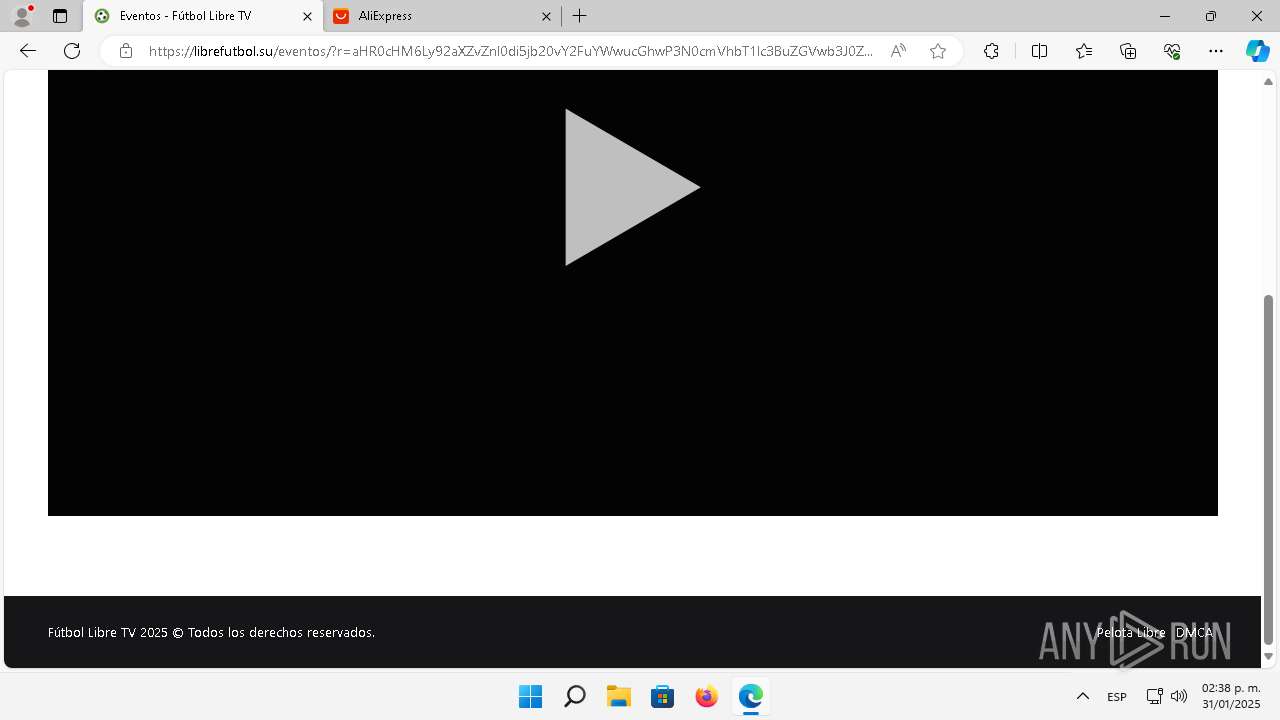Select Microsoft Edge on the taskbar
This screenshot has width=1280, height=720.
750,696
